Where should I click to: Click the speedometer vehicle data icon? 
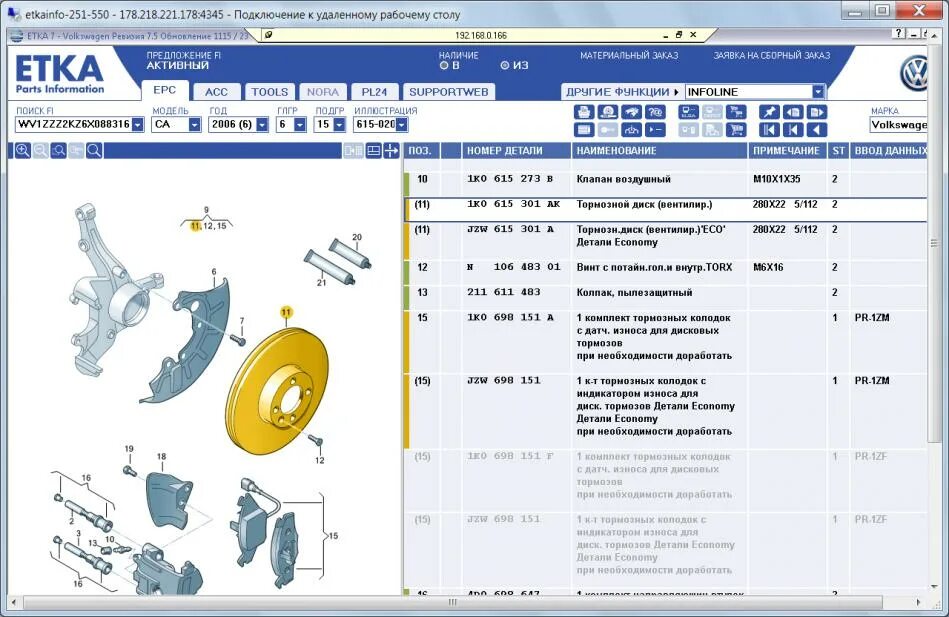coord(608,112)
